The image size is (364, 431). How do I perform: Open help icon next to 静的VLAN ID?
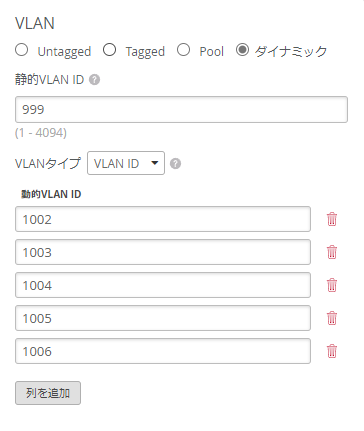(x=95, y=80)
